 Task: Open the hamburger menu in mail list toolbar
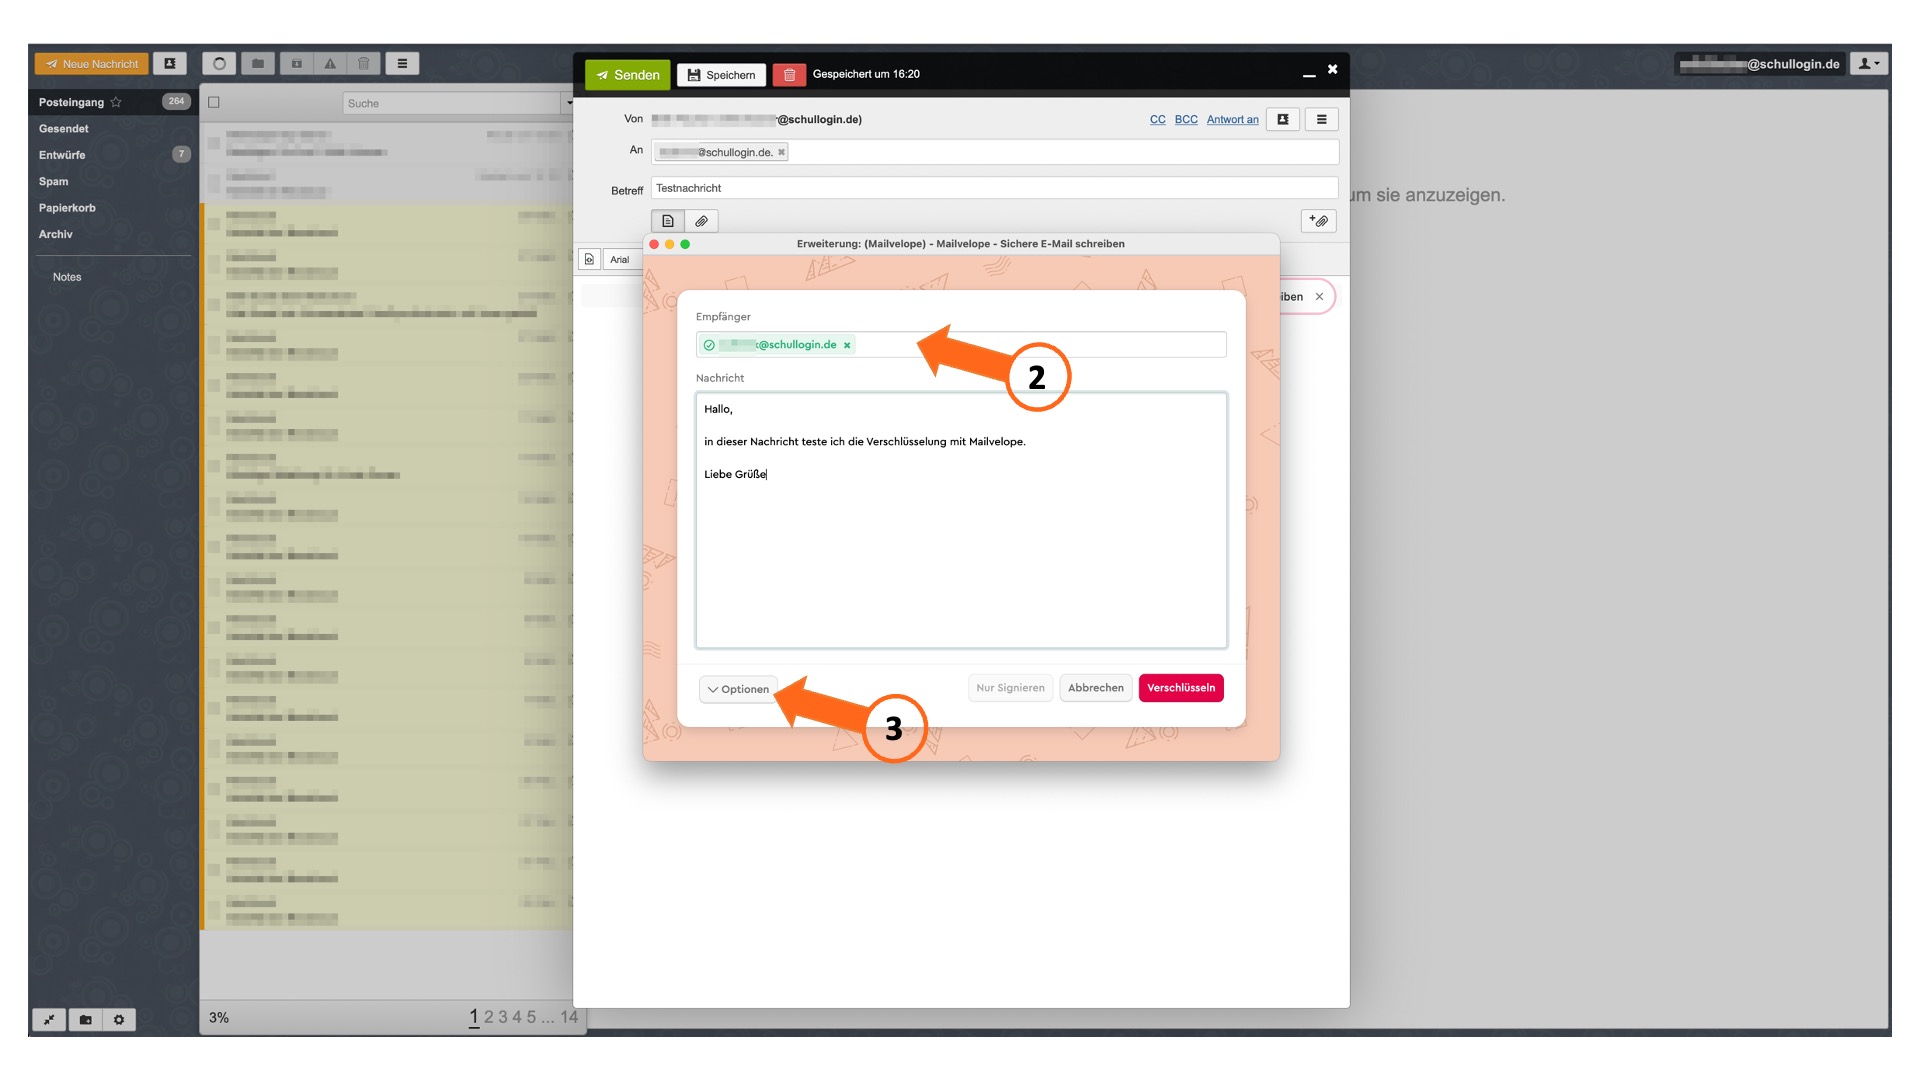(x=402, y=64)
